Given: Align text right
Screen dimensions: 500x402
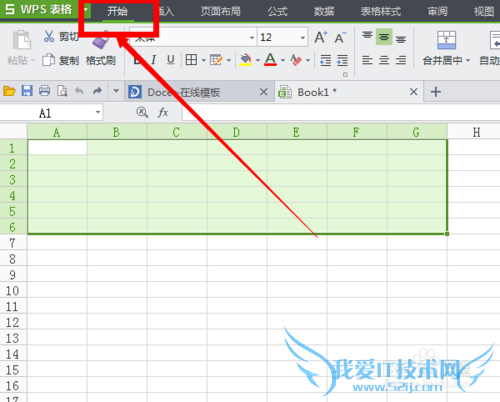Looking at the screenshot, I should click(x=401, y=61).
